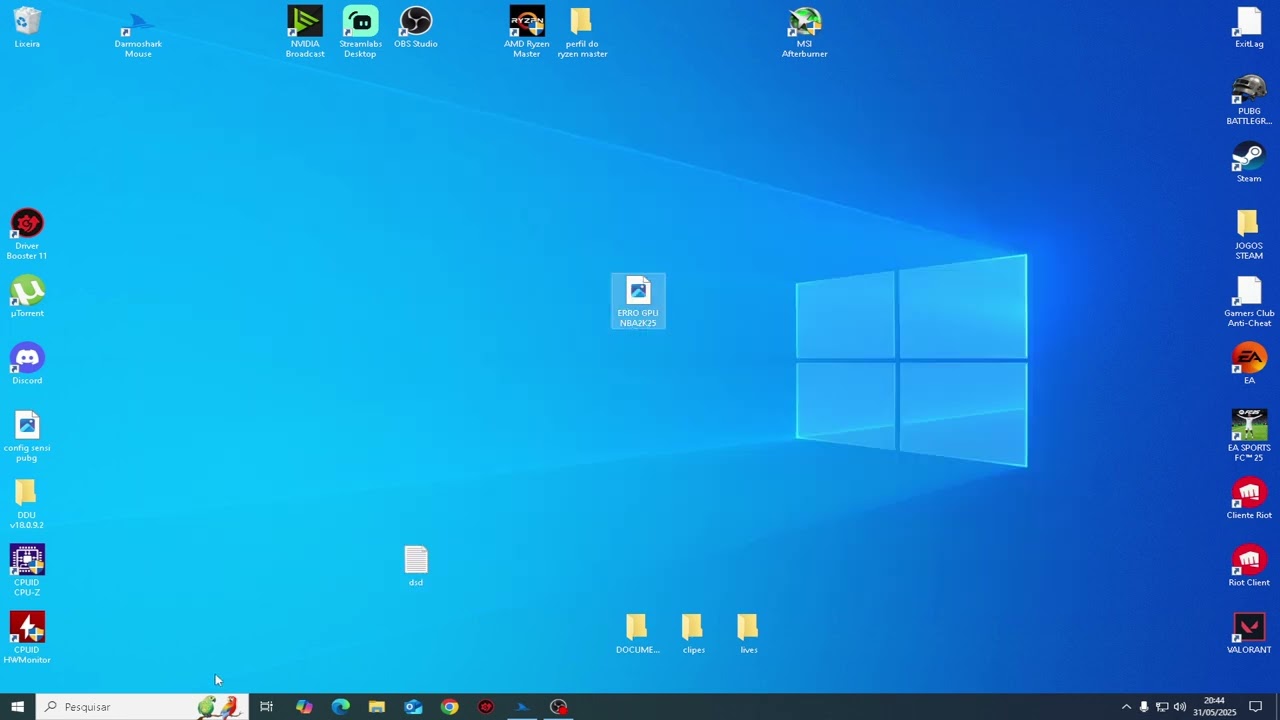This screenshot has width=1280, height=720.
Task: Select the CPUID HWMonitor shortcut
Action: [x=27, y=638]
